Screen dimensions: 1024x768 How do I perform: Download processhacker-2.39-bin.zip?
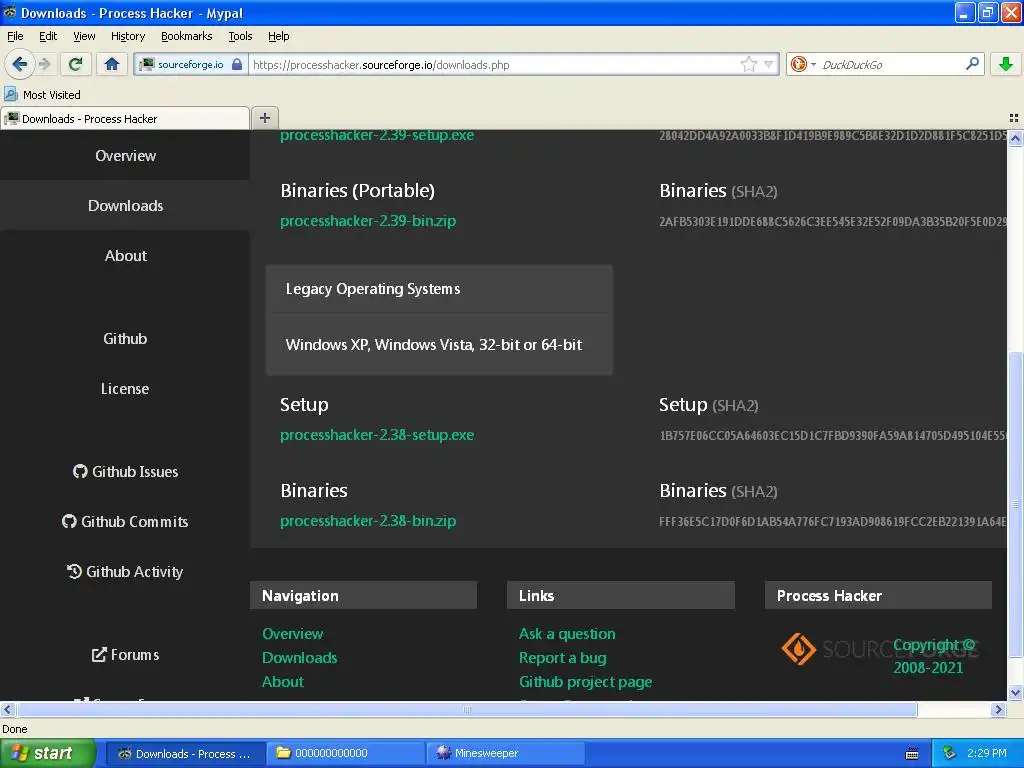click(x=368, y=221)
